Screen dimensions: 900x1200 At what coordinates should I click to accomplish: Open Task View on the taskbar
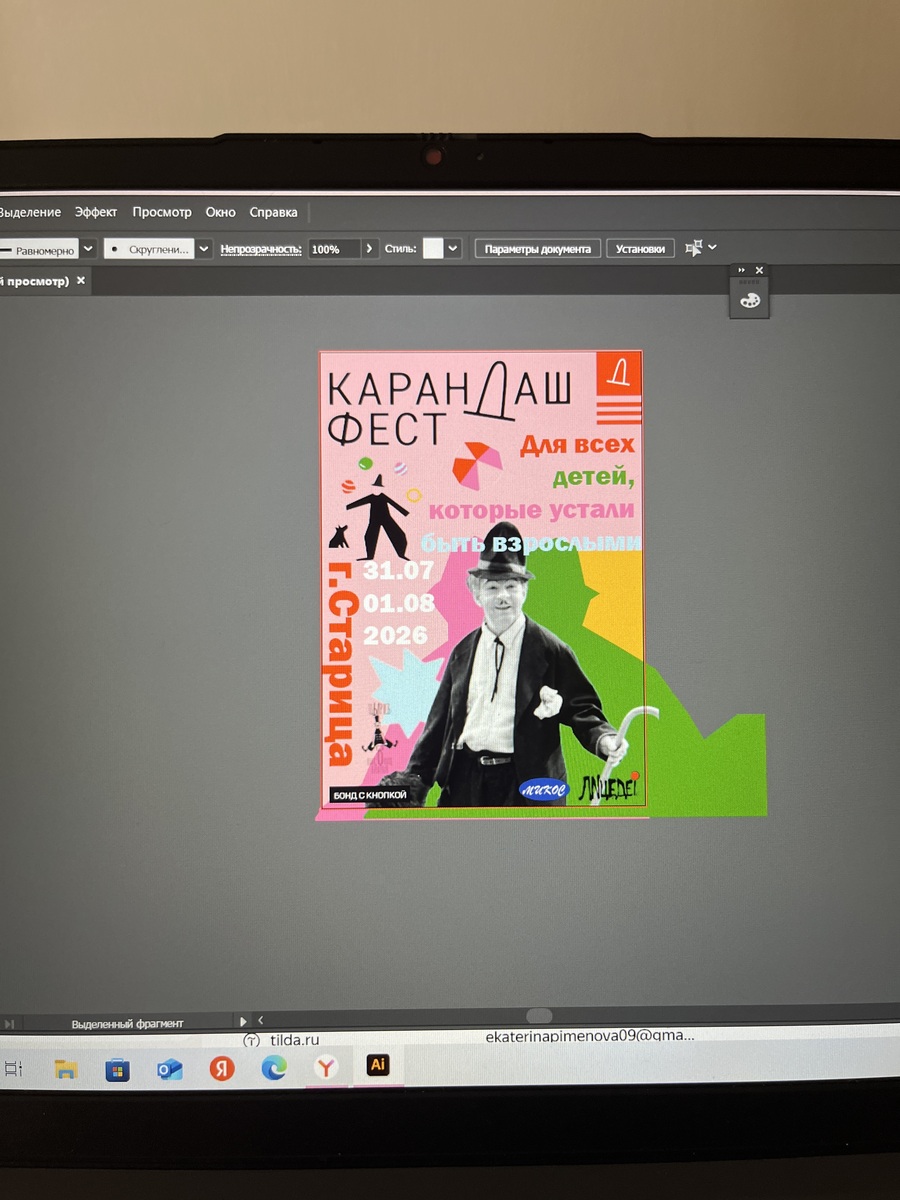pyautogui.click(x=13, y=1069)
